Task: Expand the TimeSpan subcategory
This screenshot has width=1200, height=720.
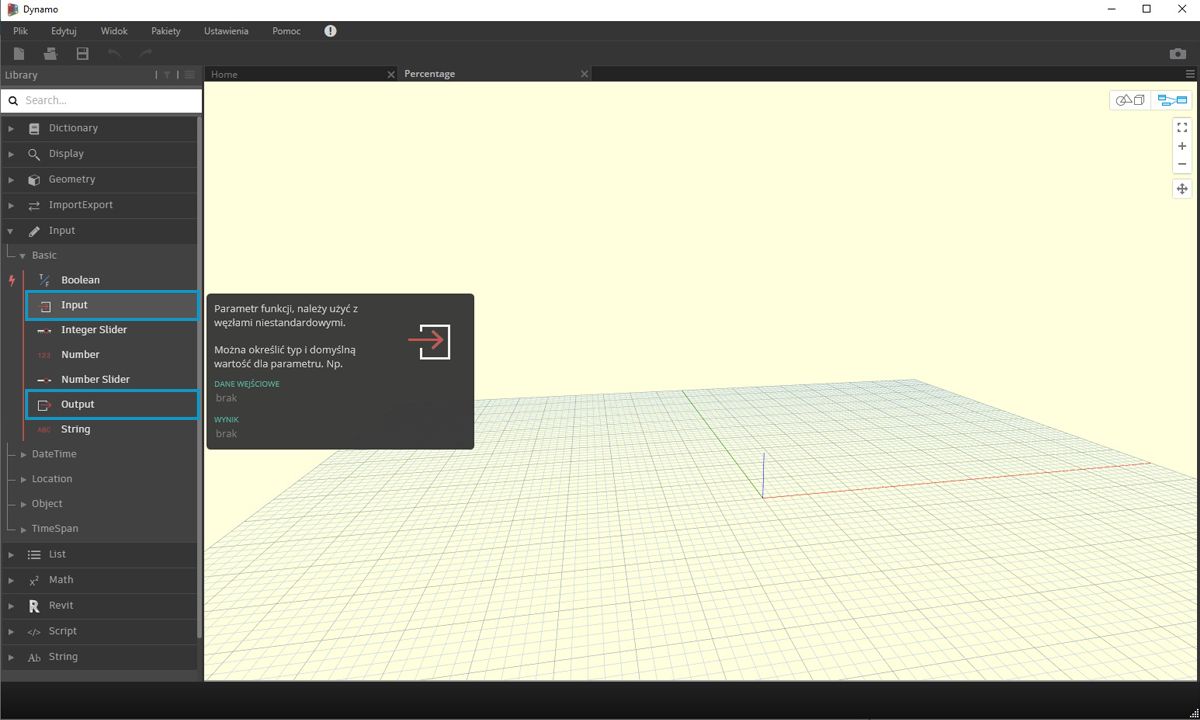Action: point(24,529)
